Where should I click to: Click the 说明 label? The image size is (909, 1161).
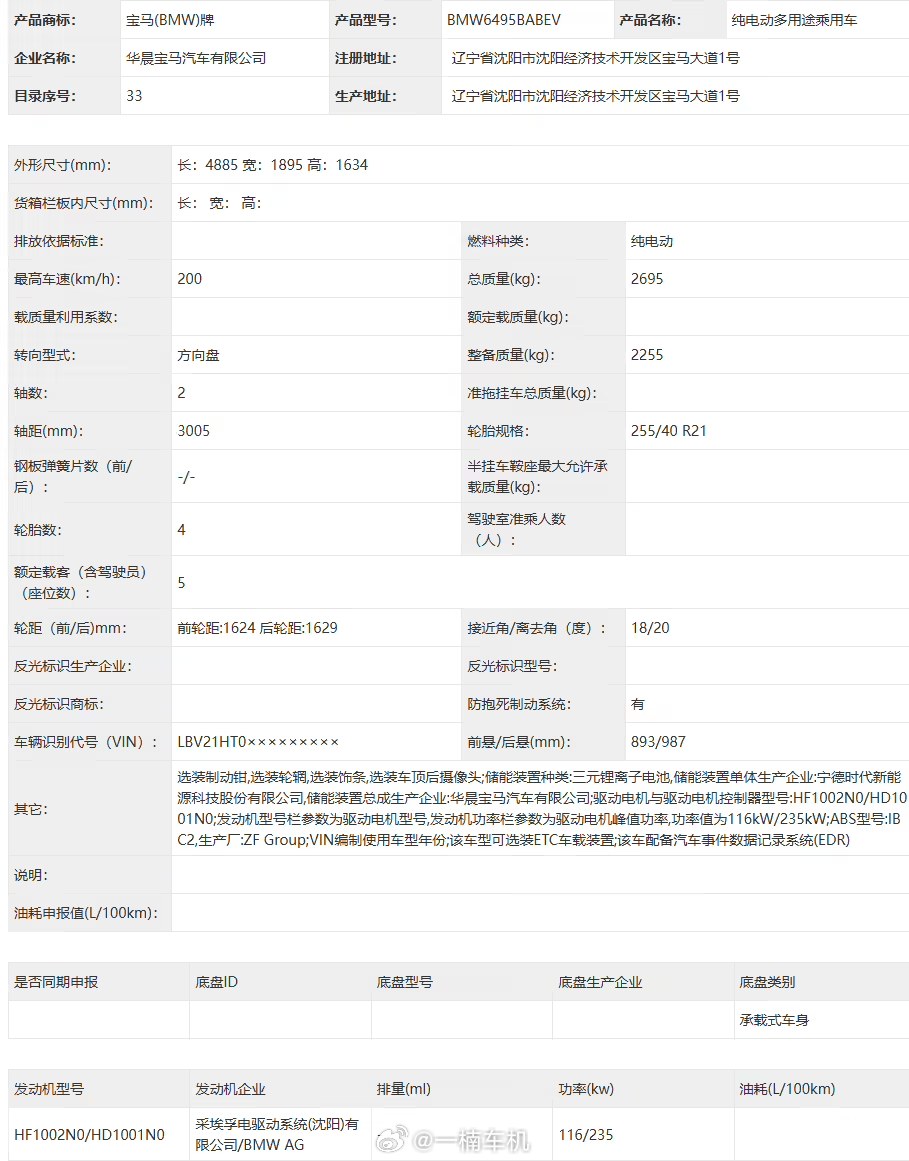pyautogui.click(x=31, y=874)
